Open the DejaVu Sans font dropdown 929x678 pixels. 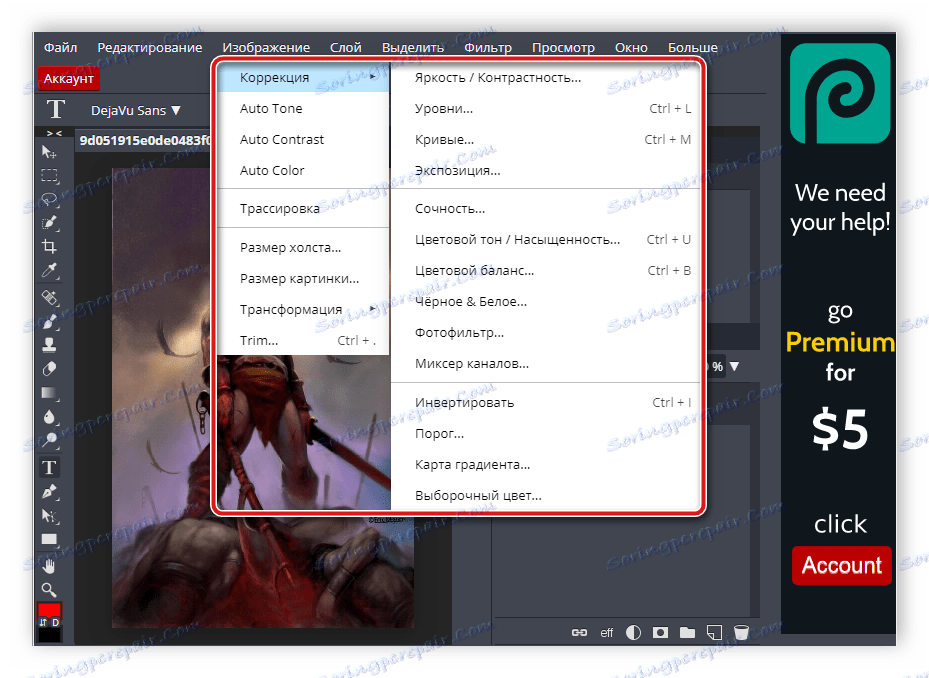(136, 110)
